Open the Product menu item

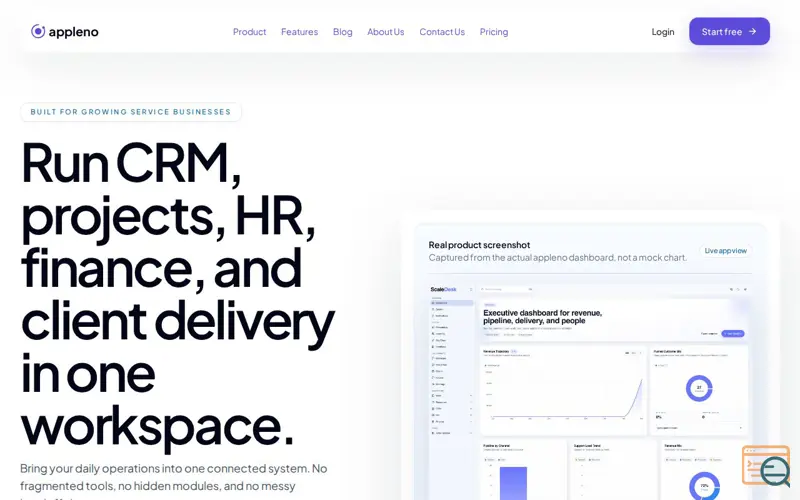[249, 32]
